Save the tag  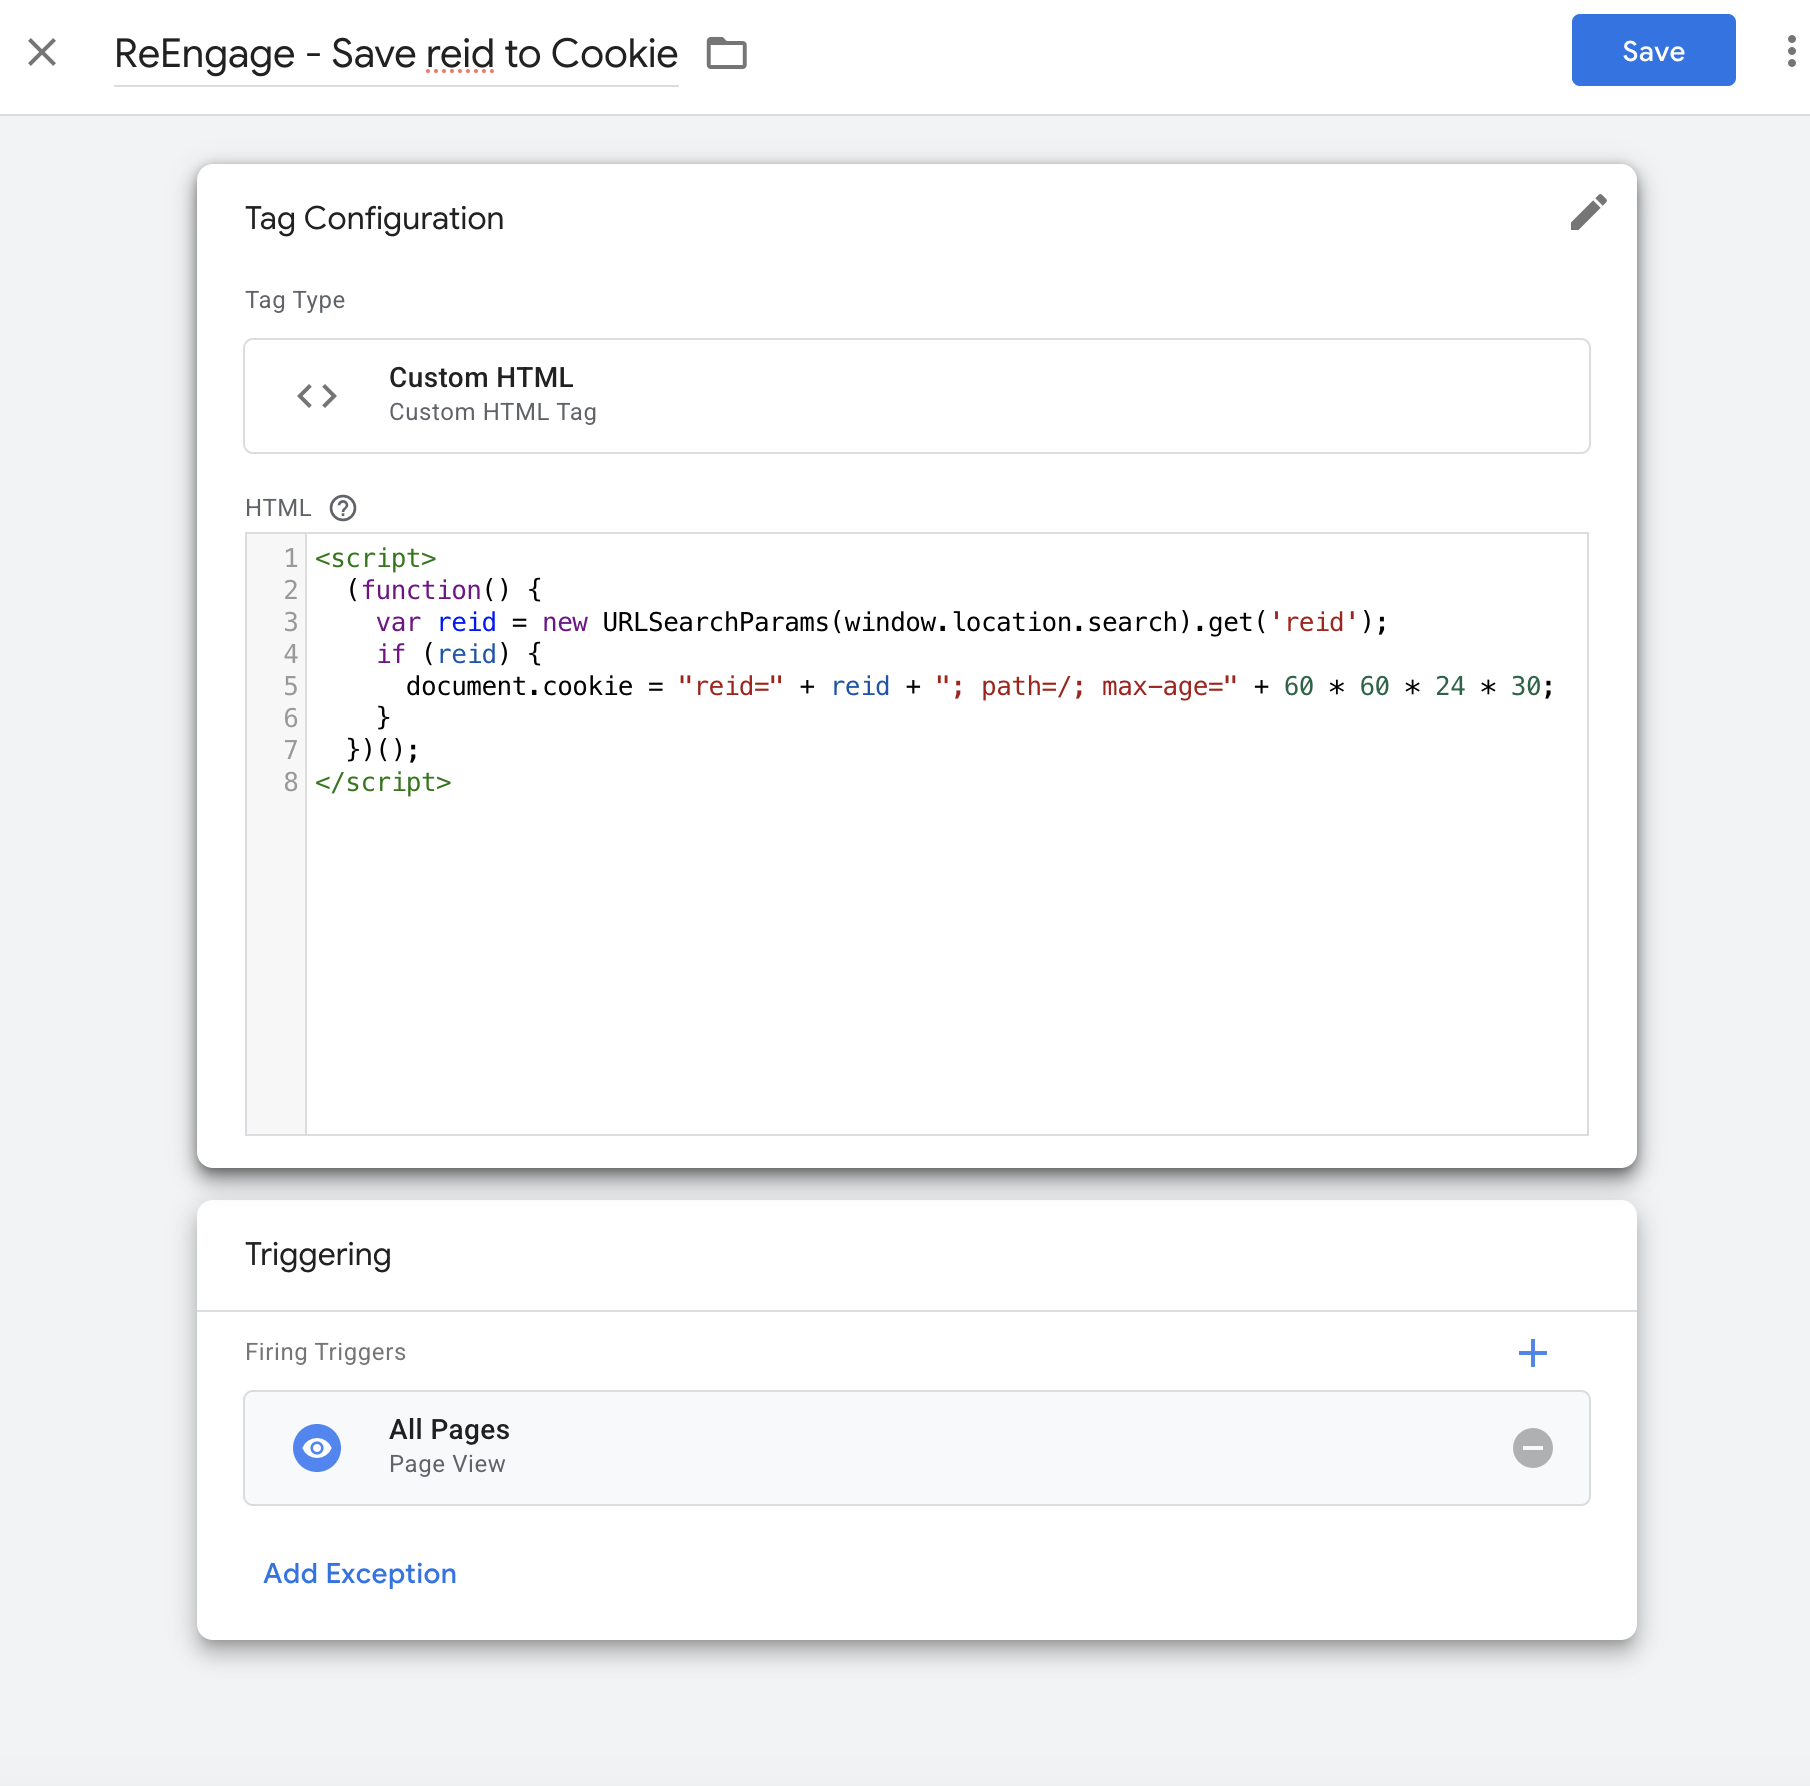[x=1653, y=50]
